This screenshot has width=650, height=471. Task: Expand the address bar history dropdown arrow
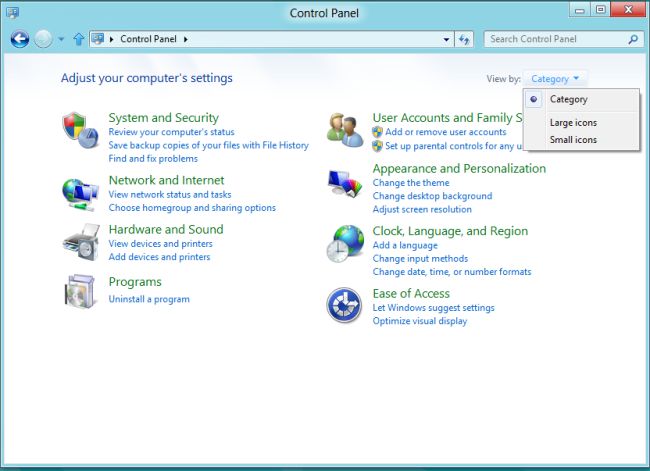click(x=446, y=39)
